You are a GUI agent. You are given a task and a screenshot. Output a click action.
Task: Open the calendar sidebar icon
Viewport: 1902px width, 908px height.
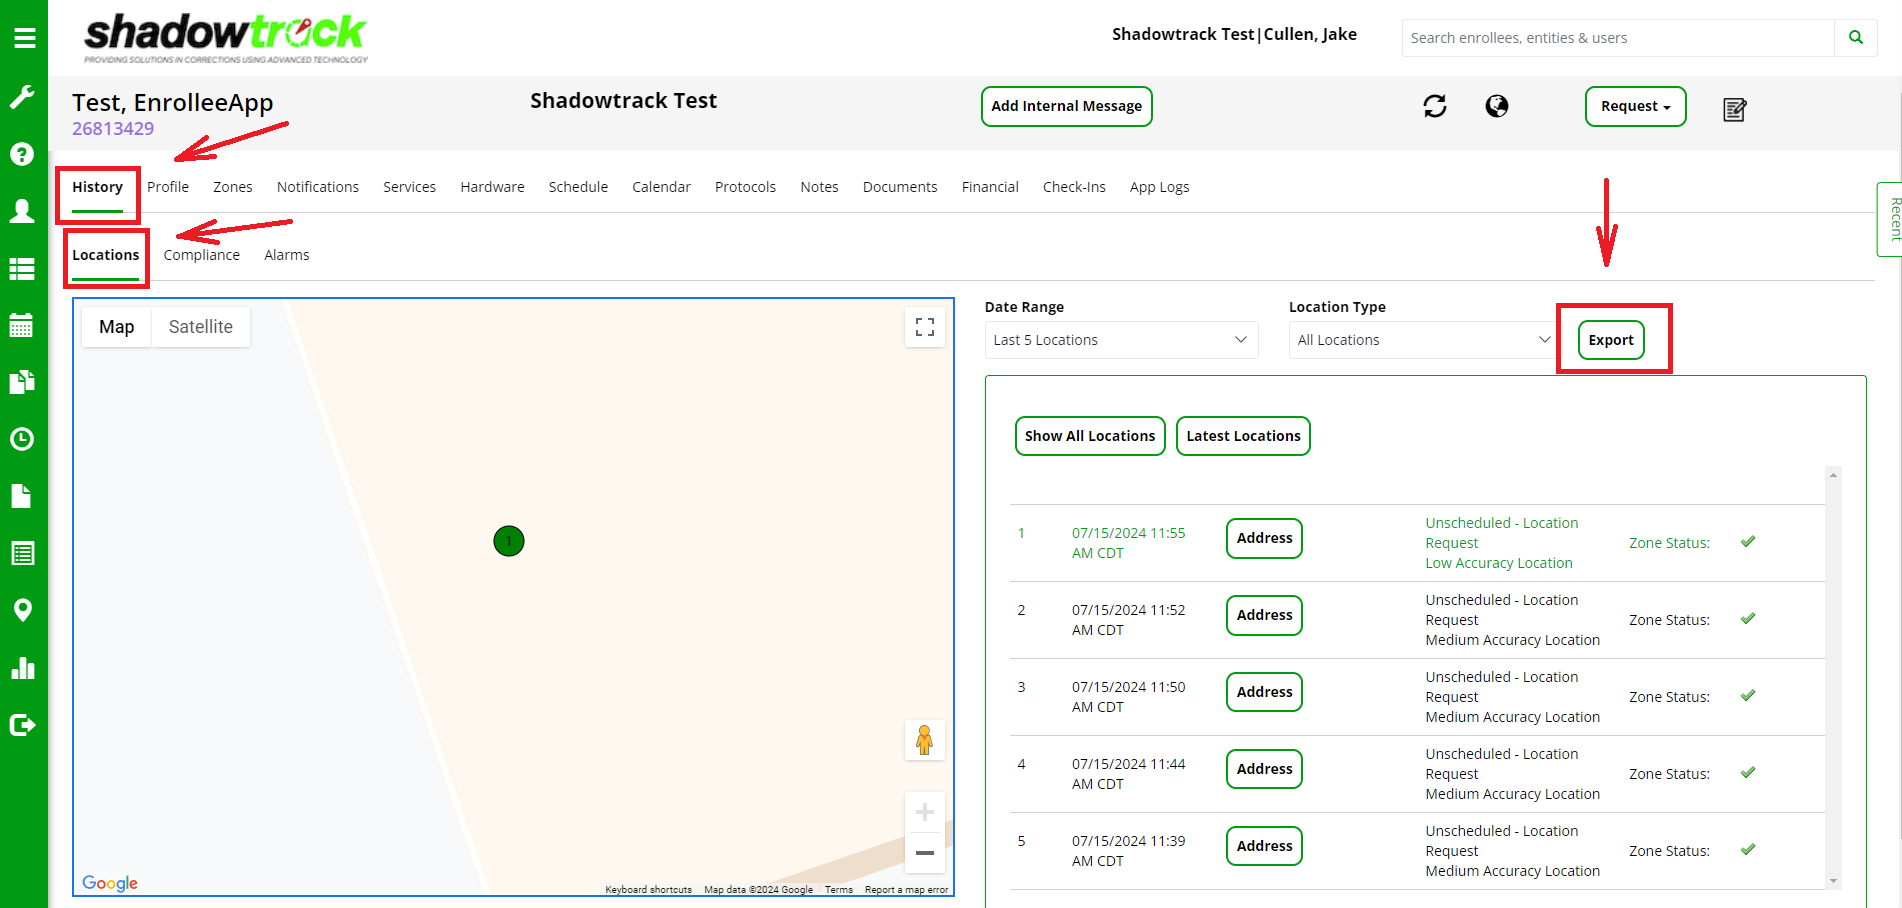[x=22, y=325]
